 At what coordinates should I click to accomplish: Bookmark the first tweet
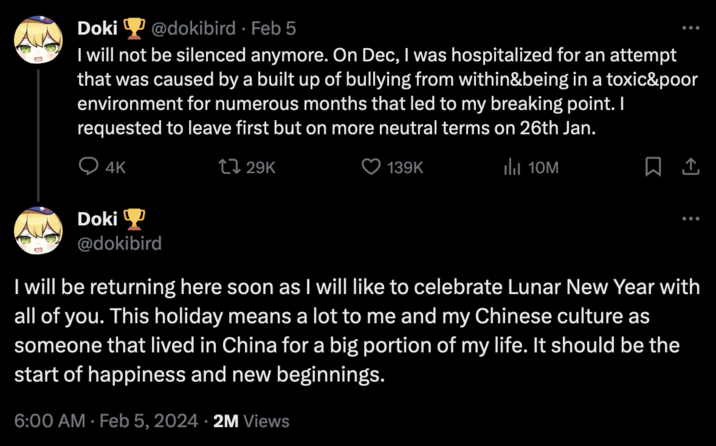tap(654, 168)
